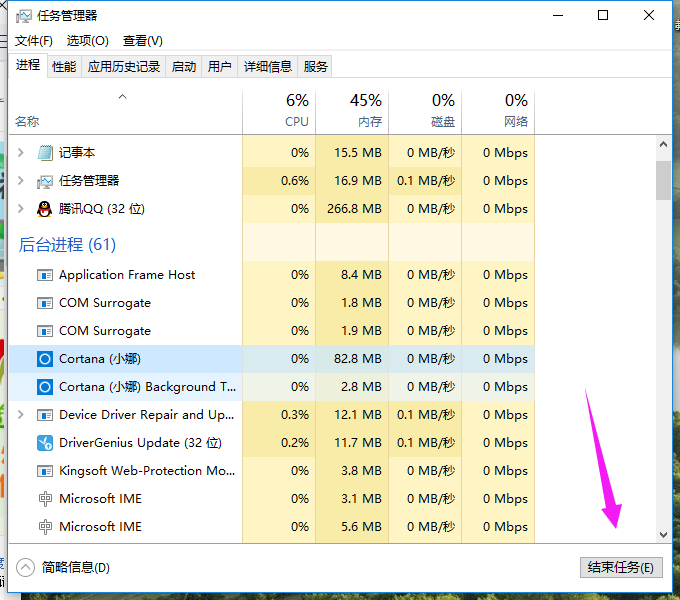This screenshot has width=680, height=600.
Task: Click the vertical scrollbar down arrow
Action: 663,535
